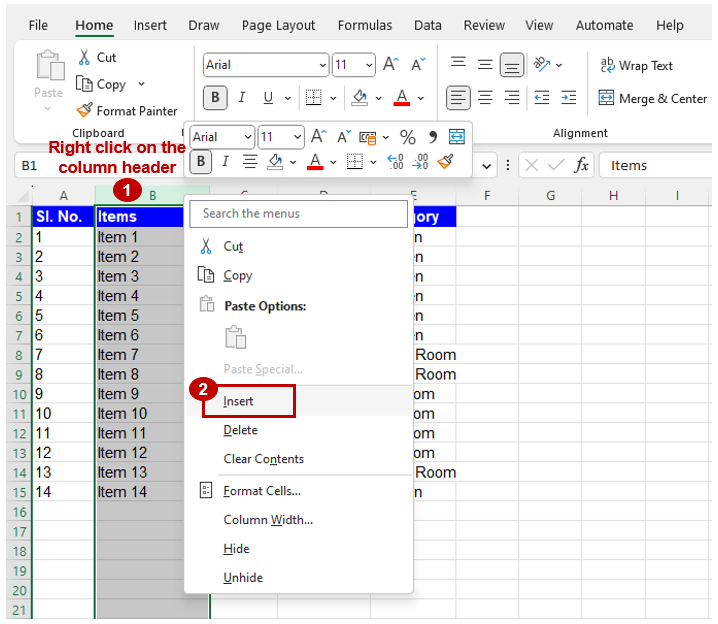The width and height of the screenshot is (718, 624).
Task: Click Increase Indent in the ribbon
Action: (x=569, y=98)
